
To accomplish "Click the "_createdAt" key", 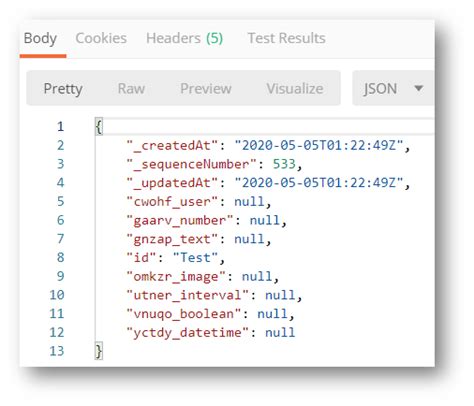I will pos(172,145).
